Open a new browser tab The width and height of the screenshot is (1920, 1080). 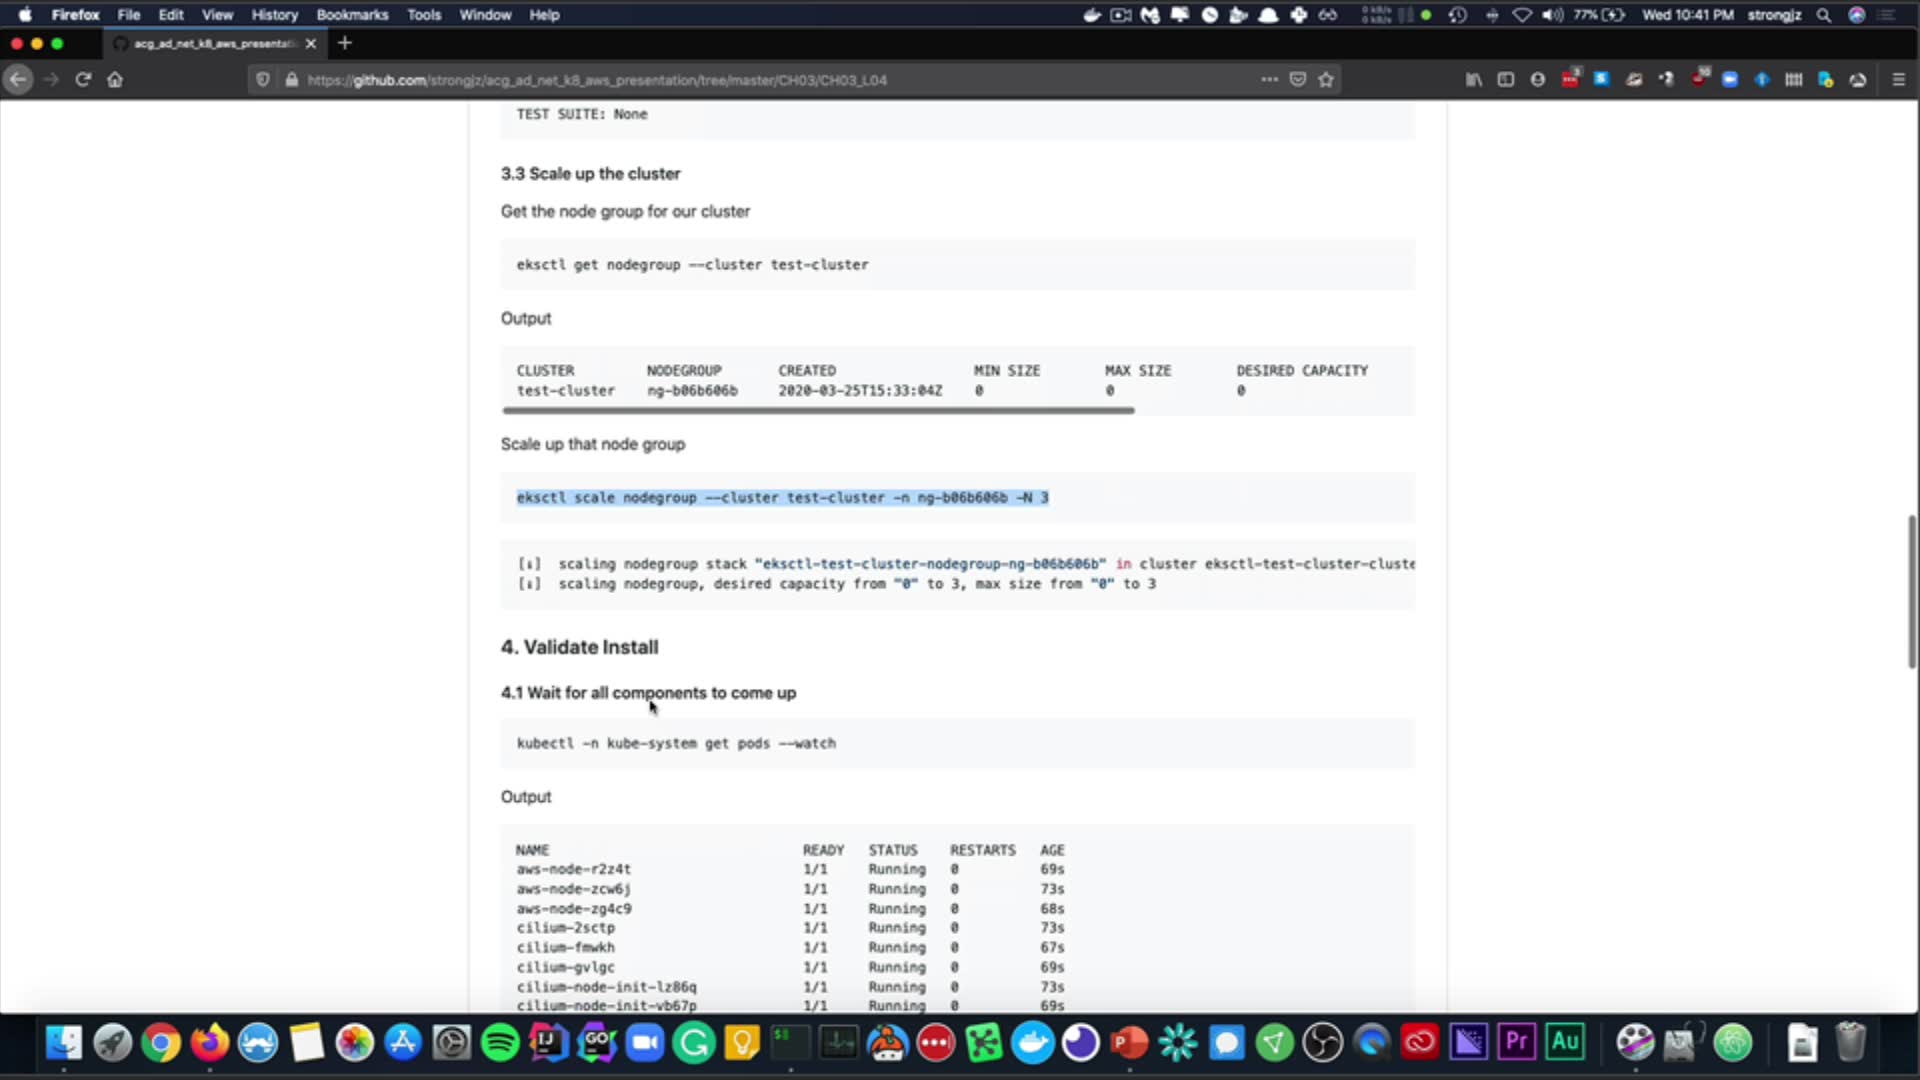(345, 43)
